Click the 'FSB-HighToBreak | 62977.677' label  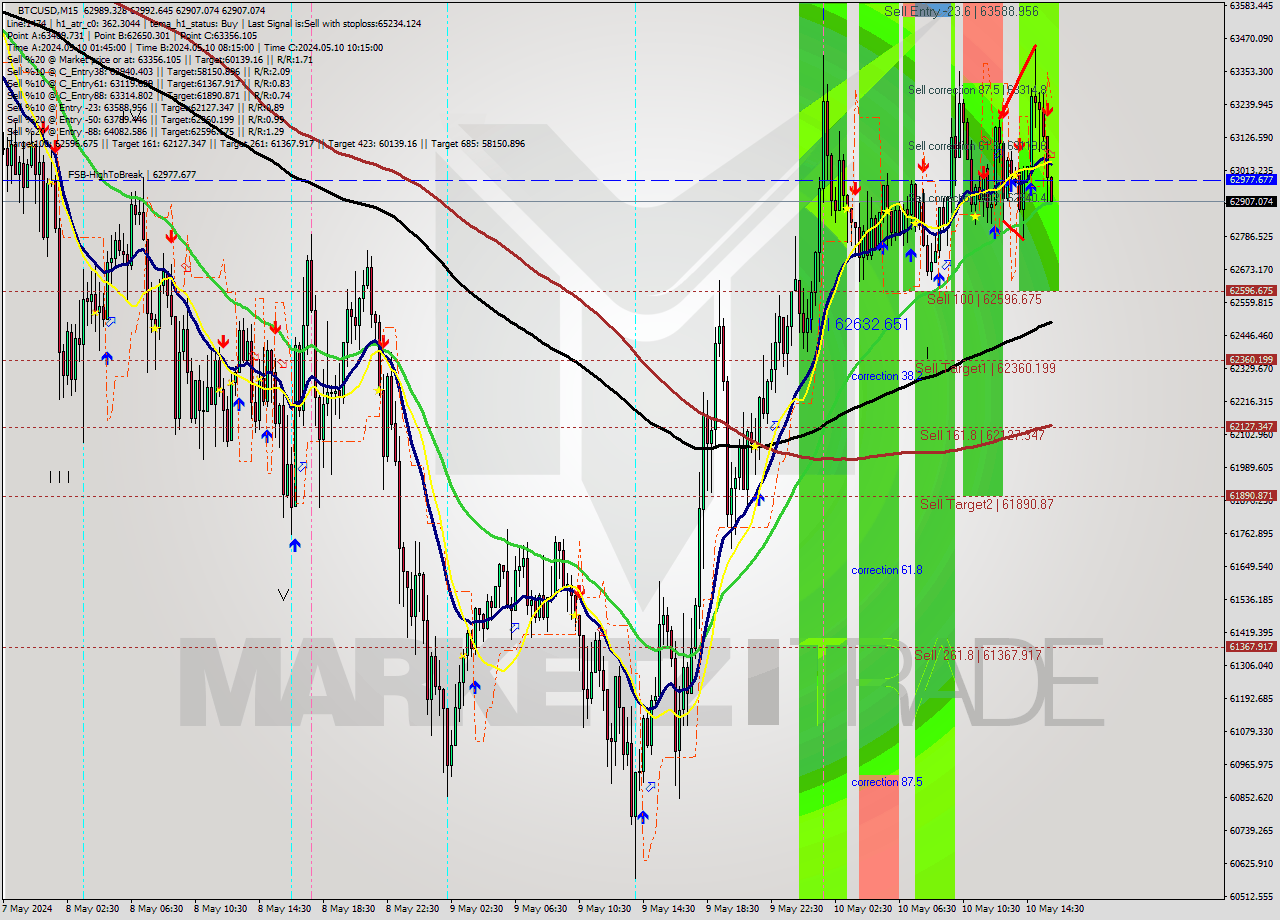pyautogui.click(x=132, y=175)
